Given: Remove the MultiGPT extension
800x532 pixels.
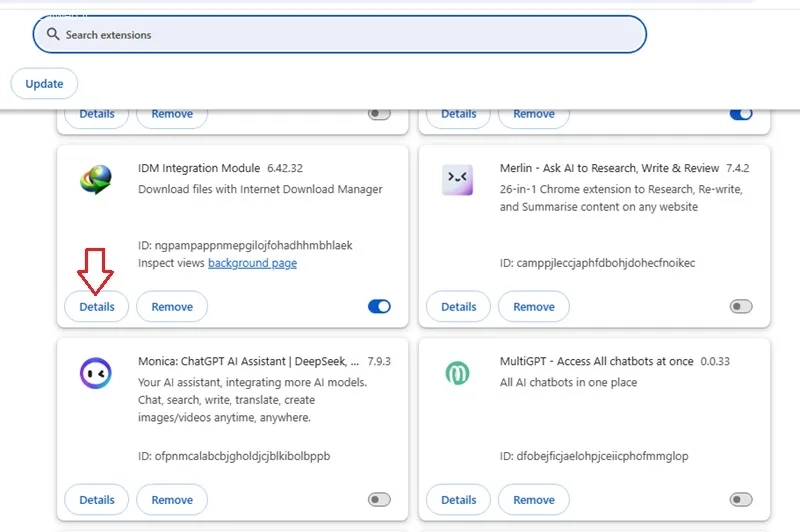Looking at the screenshot, I should [x=534, y=499].
